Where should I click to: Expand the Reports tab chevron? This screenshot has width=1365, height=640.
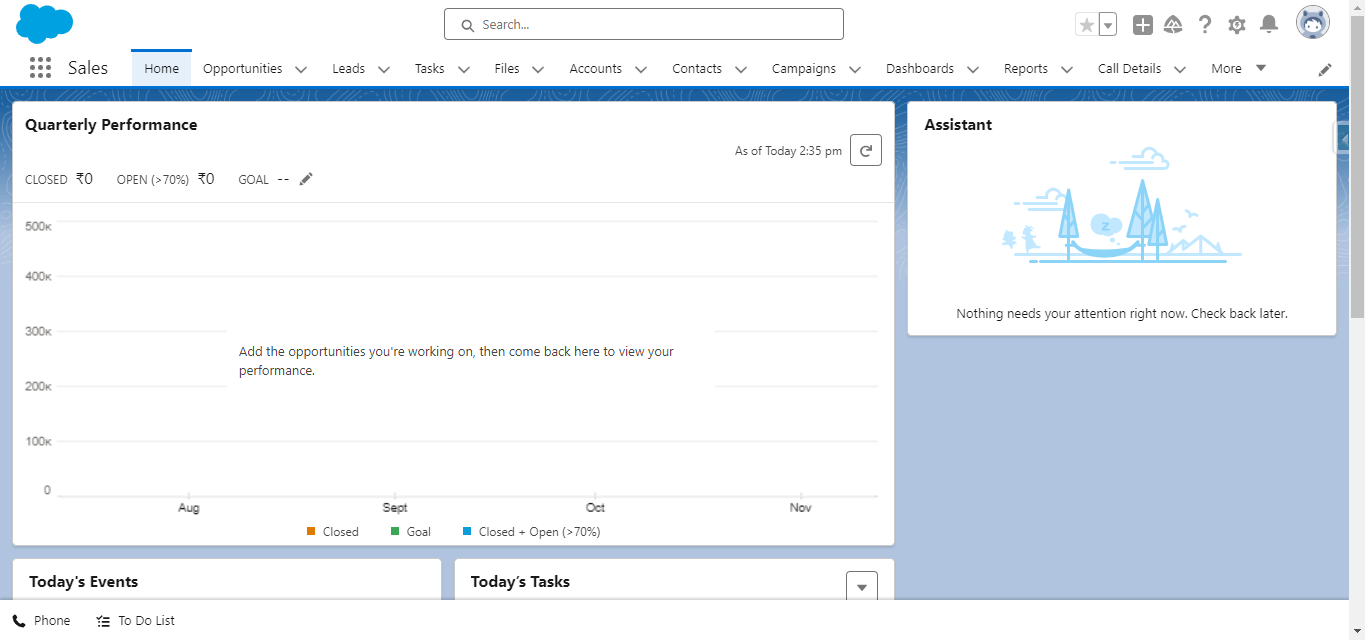[x=1067, y=70]
